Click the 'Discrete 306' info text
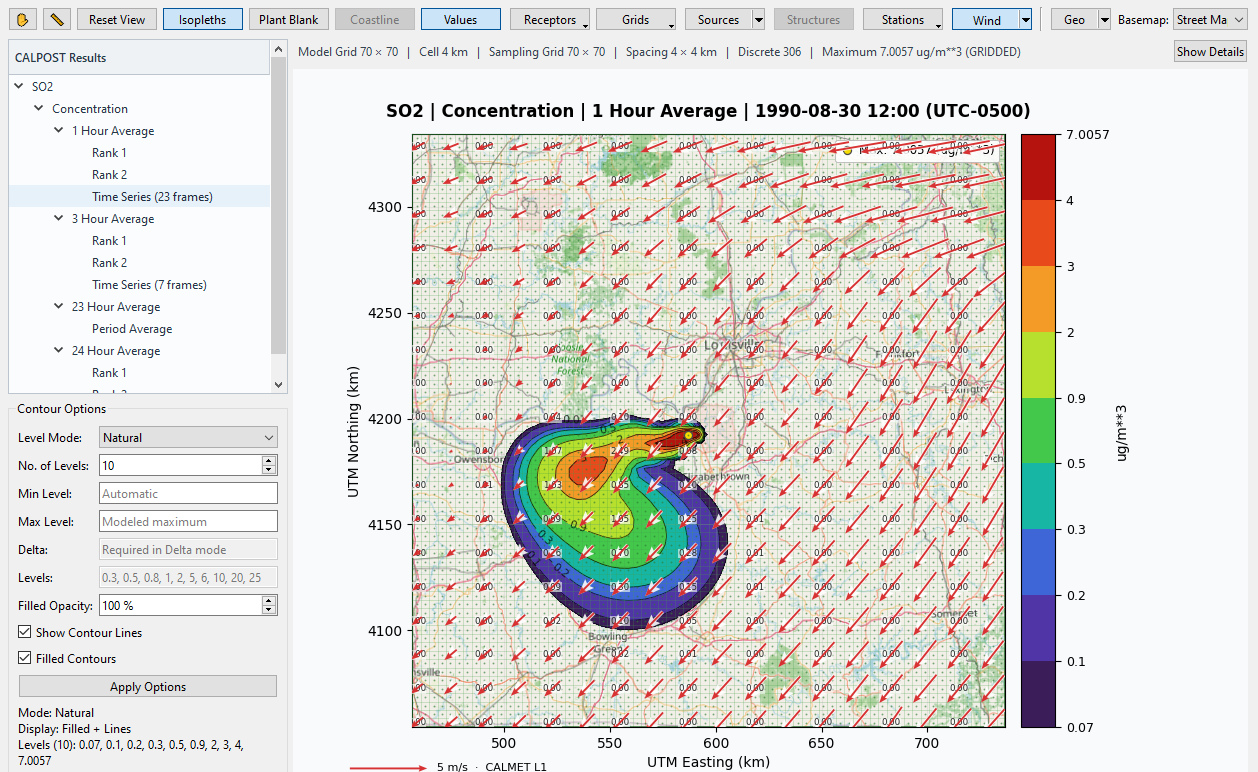Image resolution: width=1258 pixels, height=772 pixels. pos(769,52)
